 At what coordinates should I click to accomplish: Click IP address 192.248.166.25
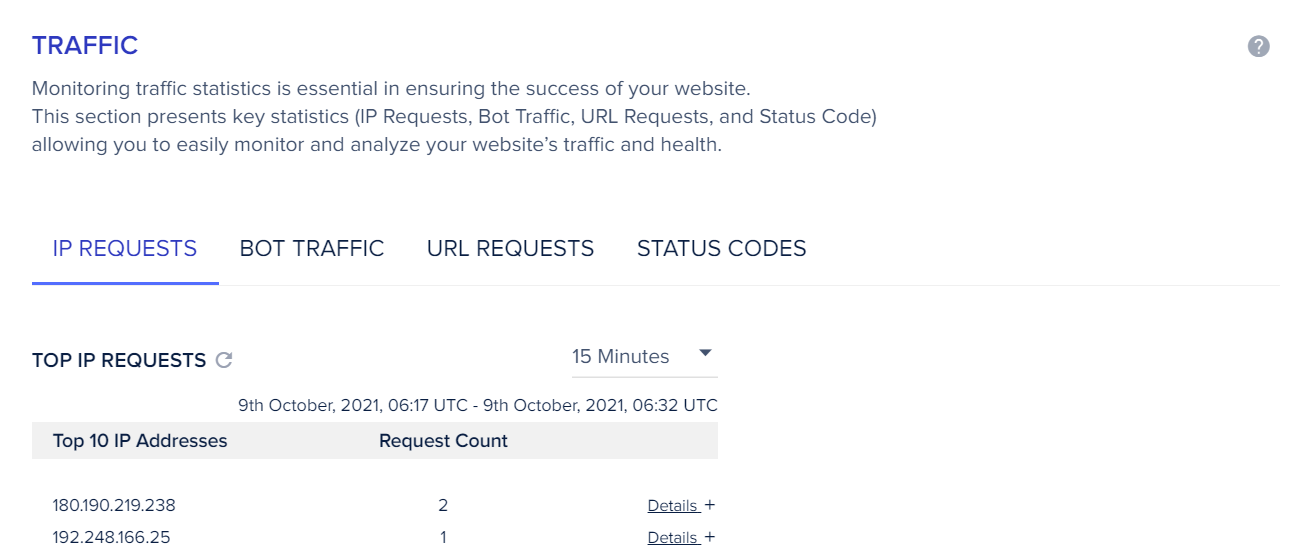pyautogui.click(x=111, y=537)
